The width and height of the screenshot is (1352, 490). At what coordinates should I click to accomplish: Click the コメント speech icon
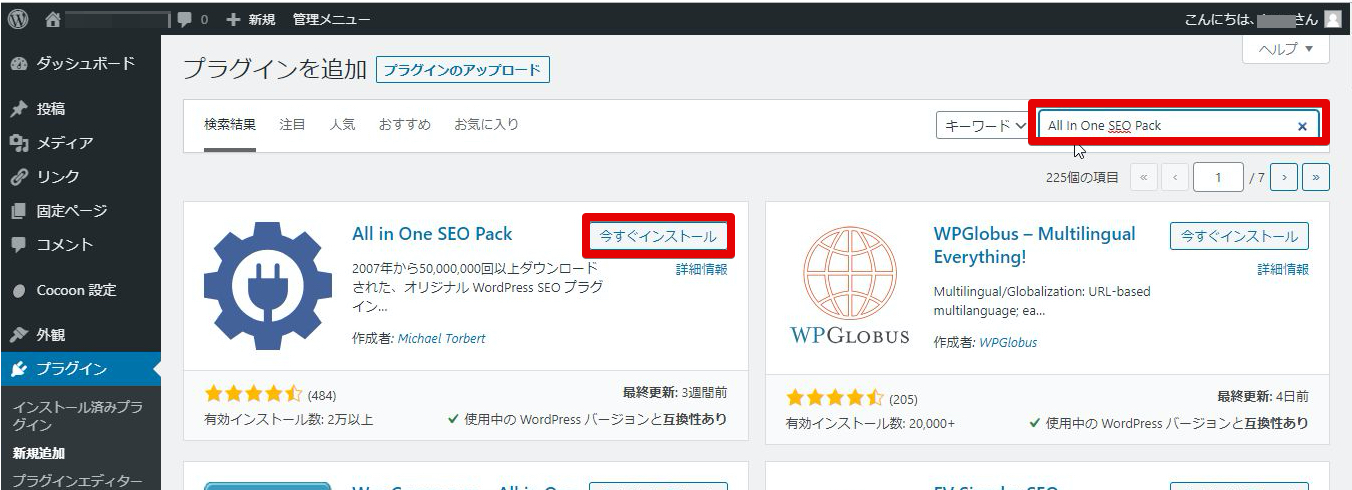tap(19, 245)
